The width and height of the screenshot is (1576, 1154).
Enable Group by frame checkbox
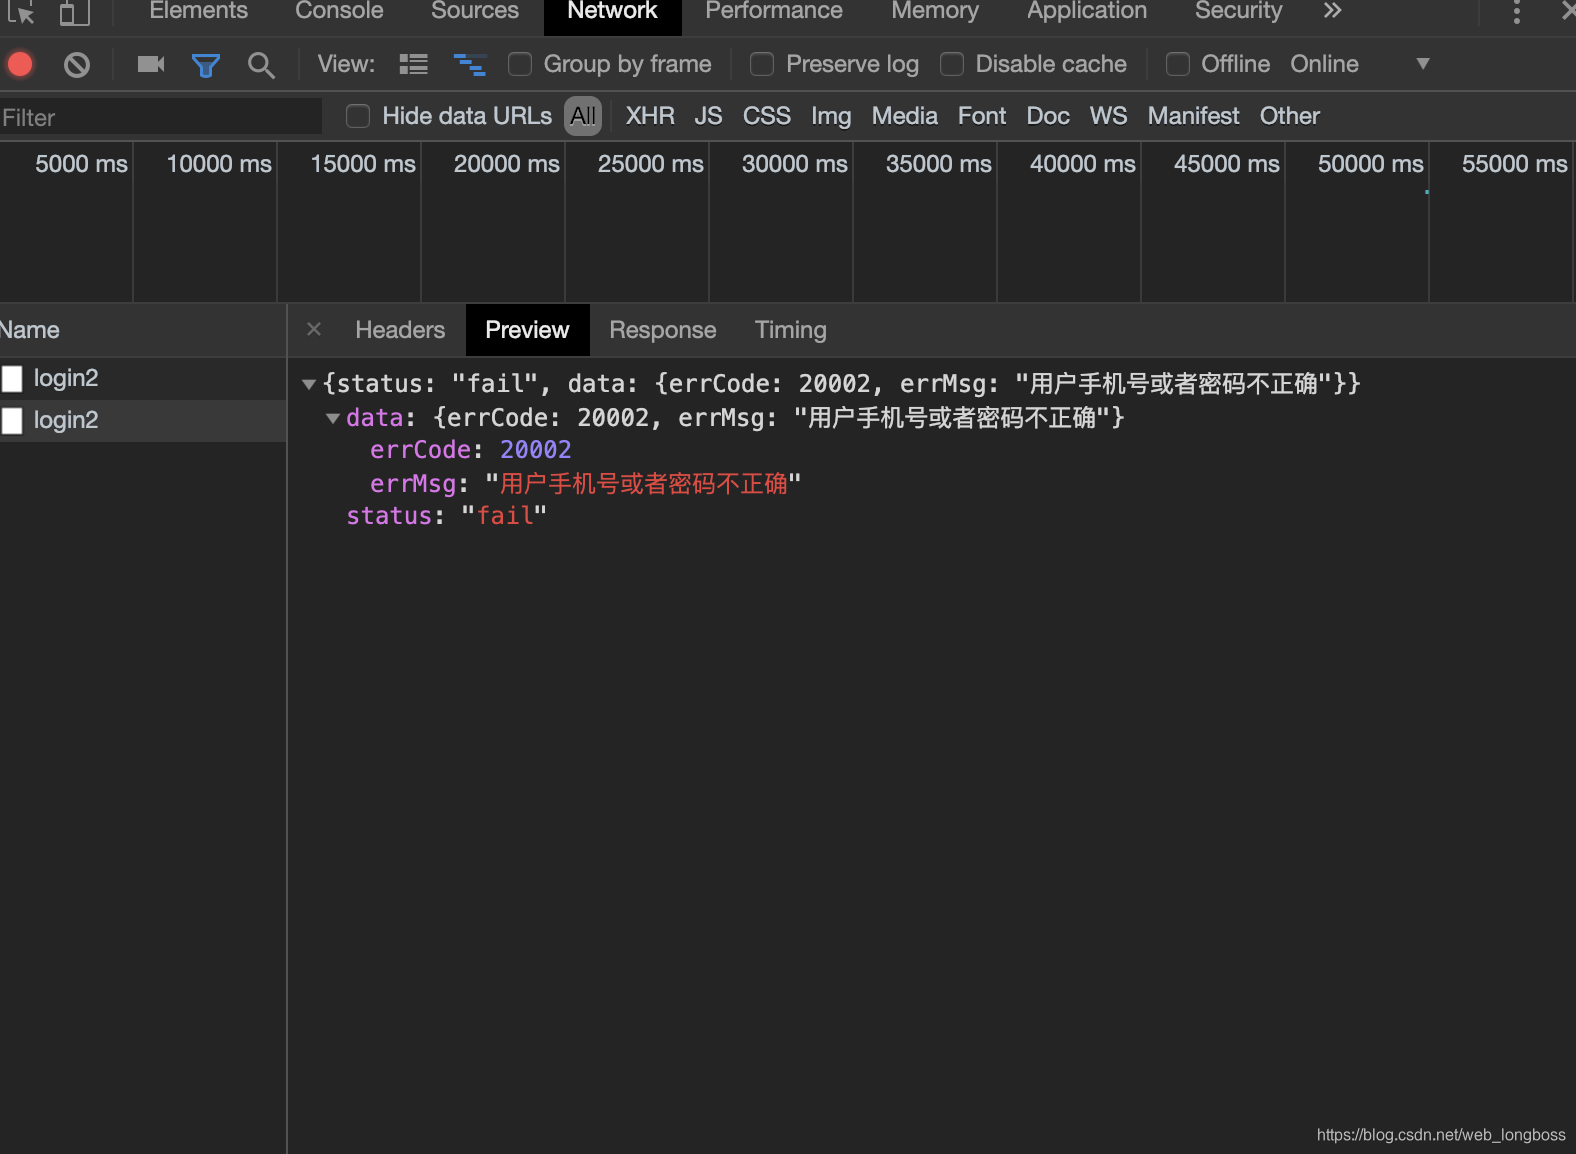520,64
